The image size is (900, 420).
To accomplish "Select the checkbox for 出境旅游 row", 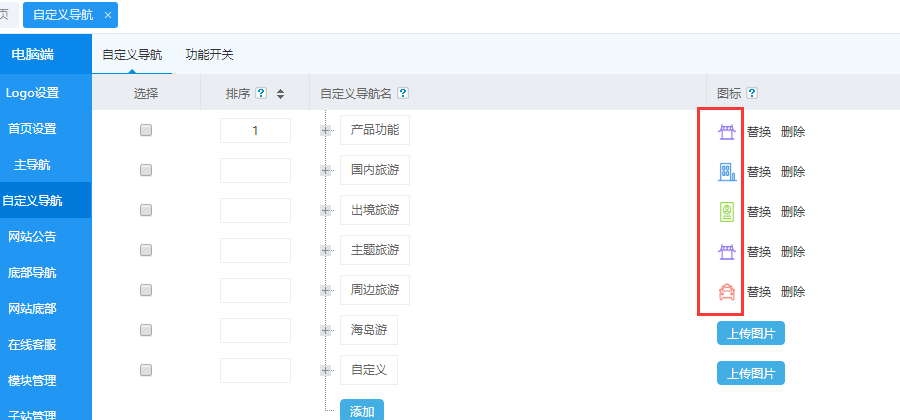I will 146,211.
